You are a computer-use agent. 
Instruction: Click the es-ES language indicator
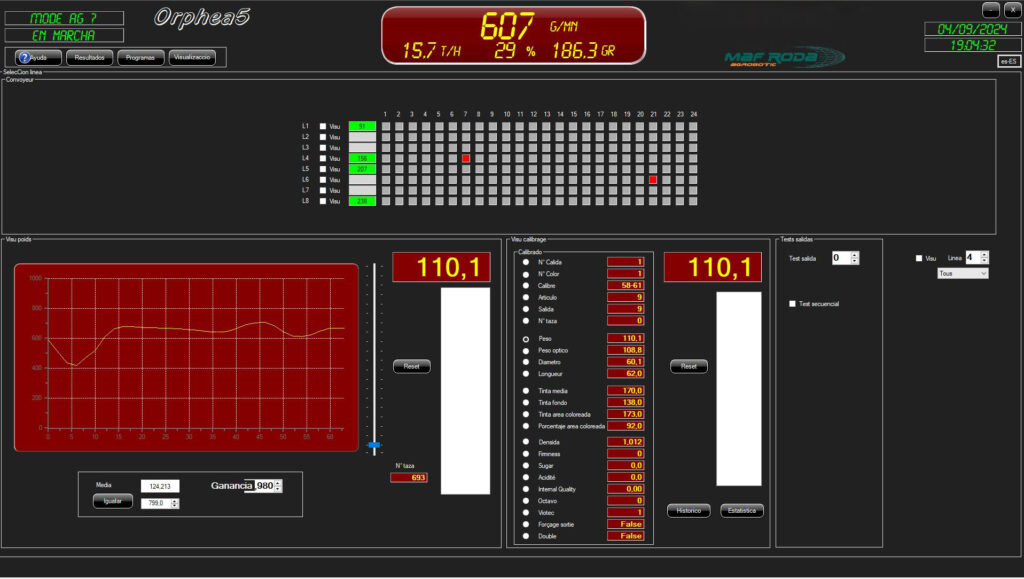coord(1009,62)
